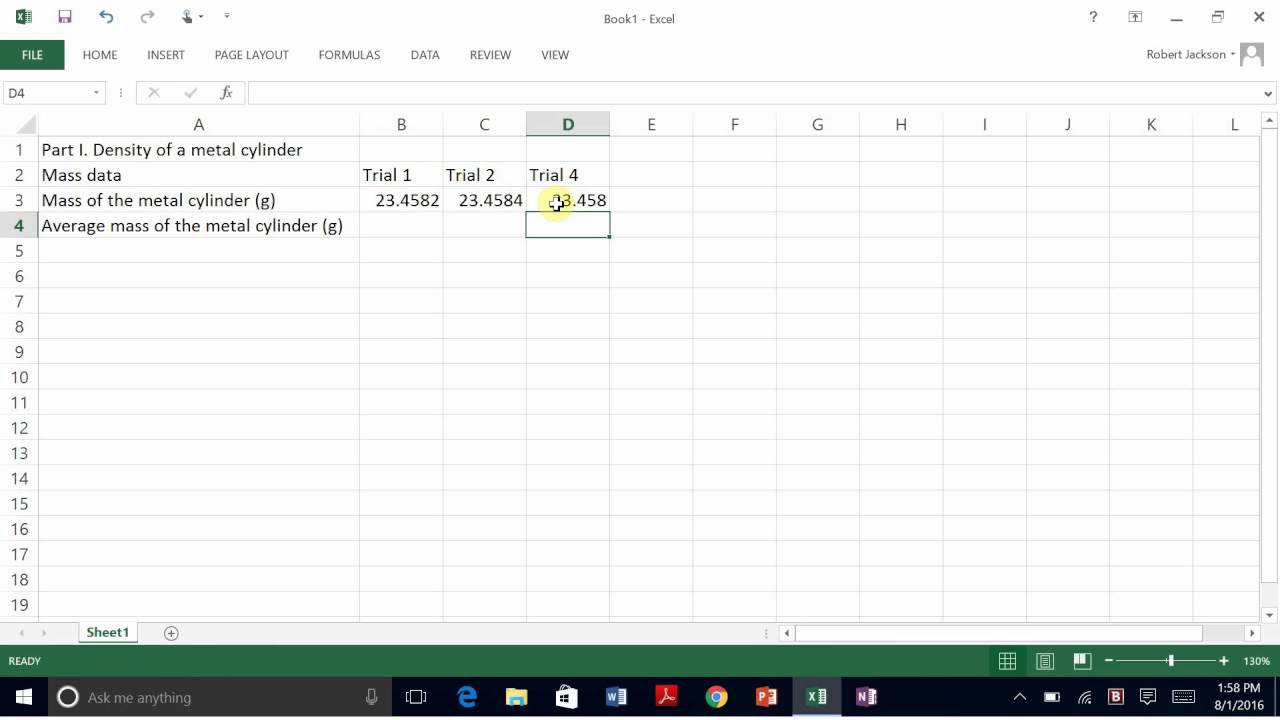Viewport: 1280px width, 720px height.
Task: Select row 10 header
Action: pyautogui.click(x=19, y=377)
